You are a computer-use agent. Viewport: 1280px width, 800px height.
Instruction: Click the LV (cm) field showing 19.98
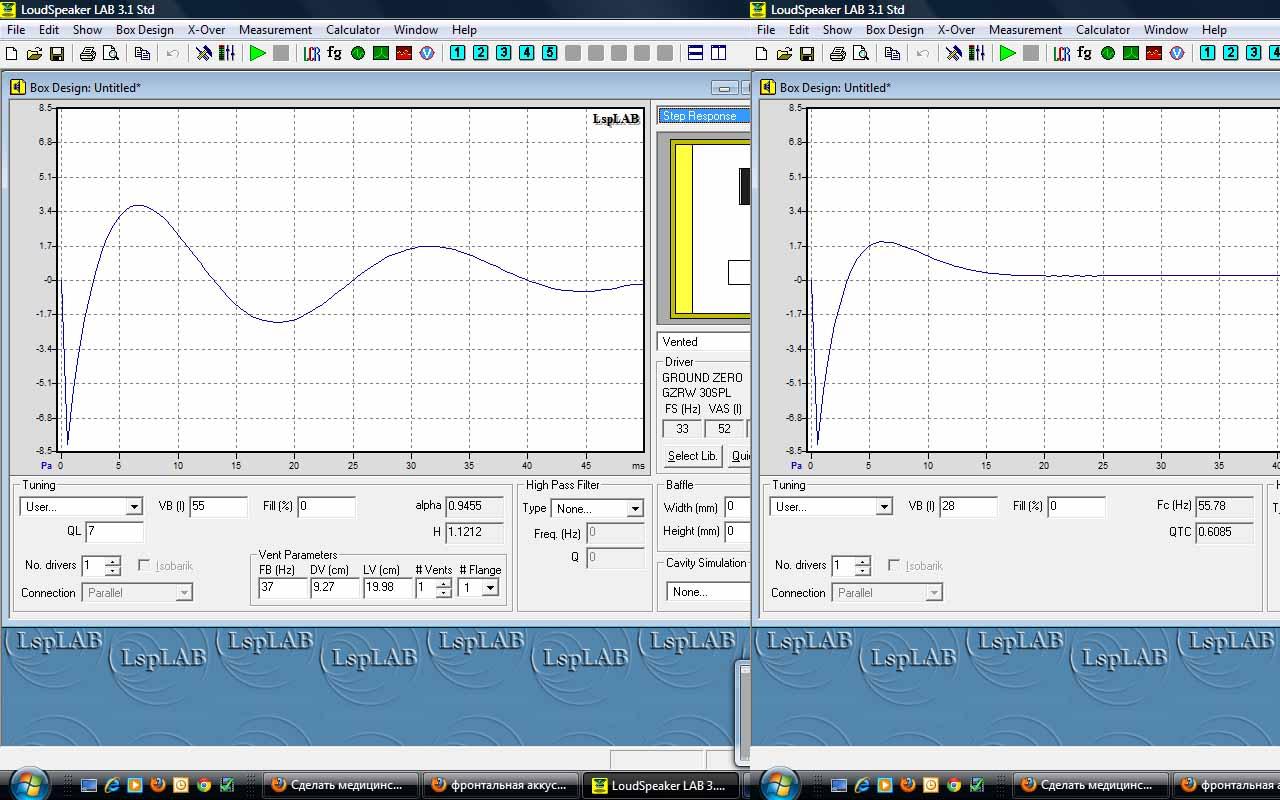388,588
